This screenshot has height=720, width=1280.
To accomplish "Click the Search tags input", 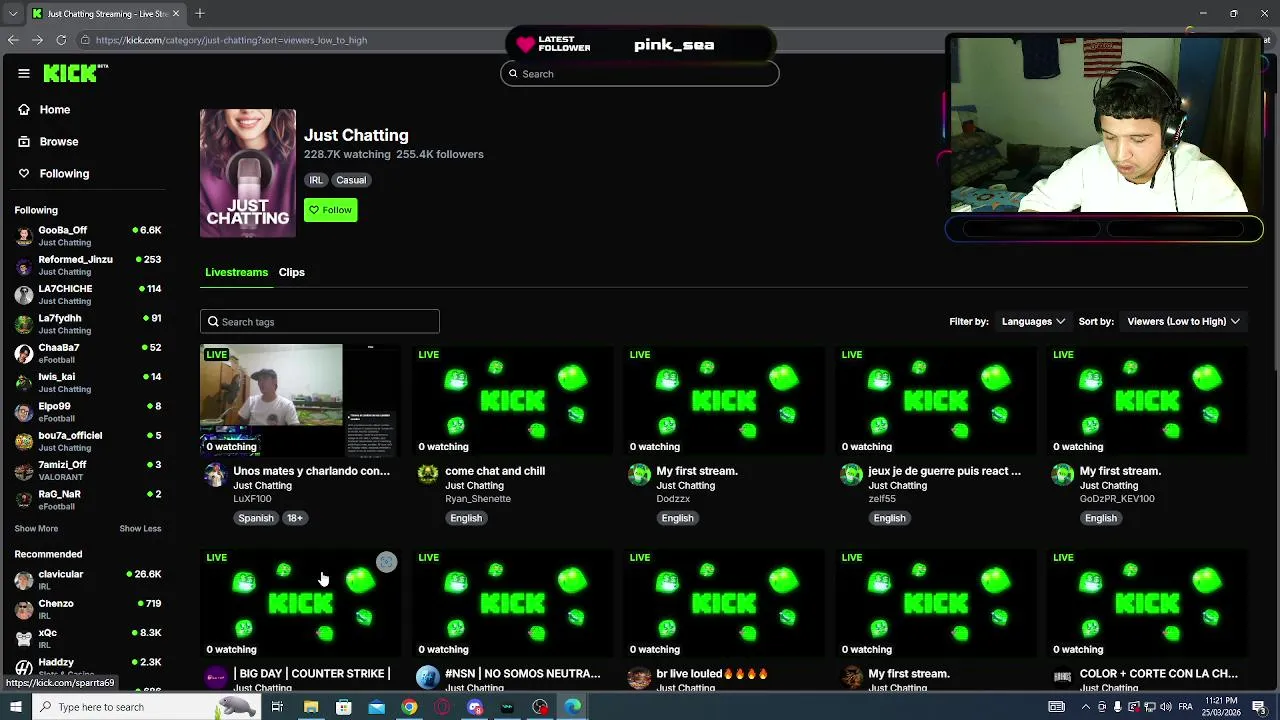I will click(x=320, y=322).
